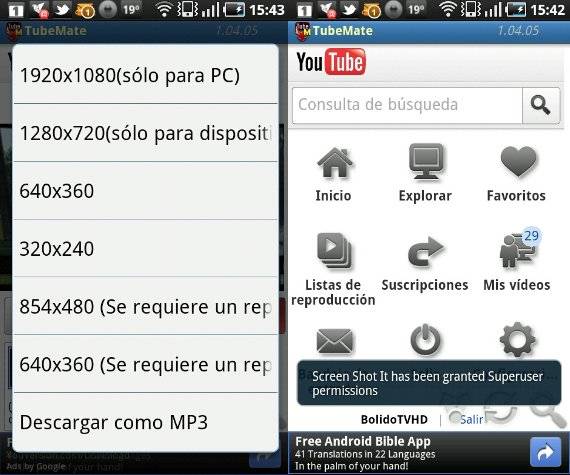The width and height of the screenshot is (570, 475).
Task: Tap the TubeMate app icon in right title bar
Action: [x=303, y=31]
